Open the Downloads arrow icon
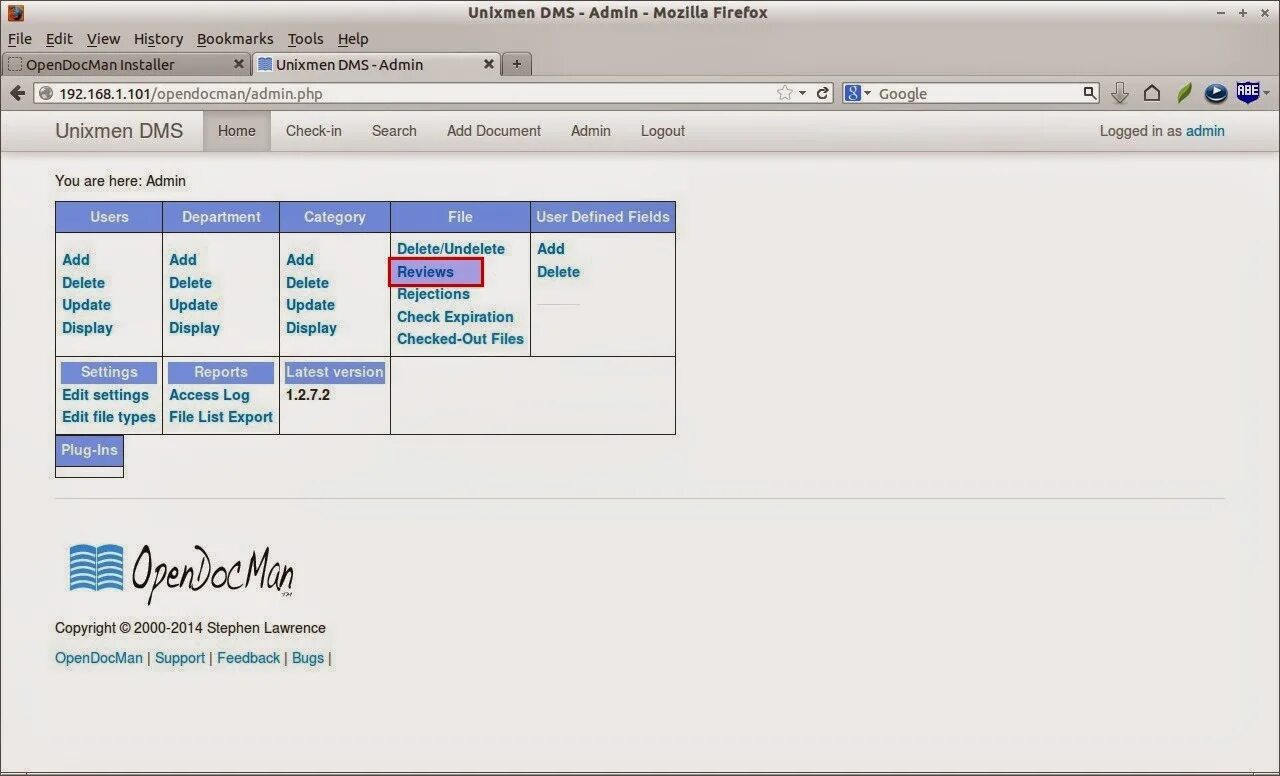The height and width of the screenshot is (776, 1280). click(1120, 93)
